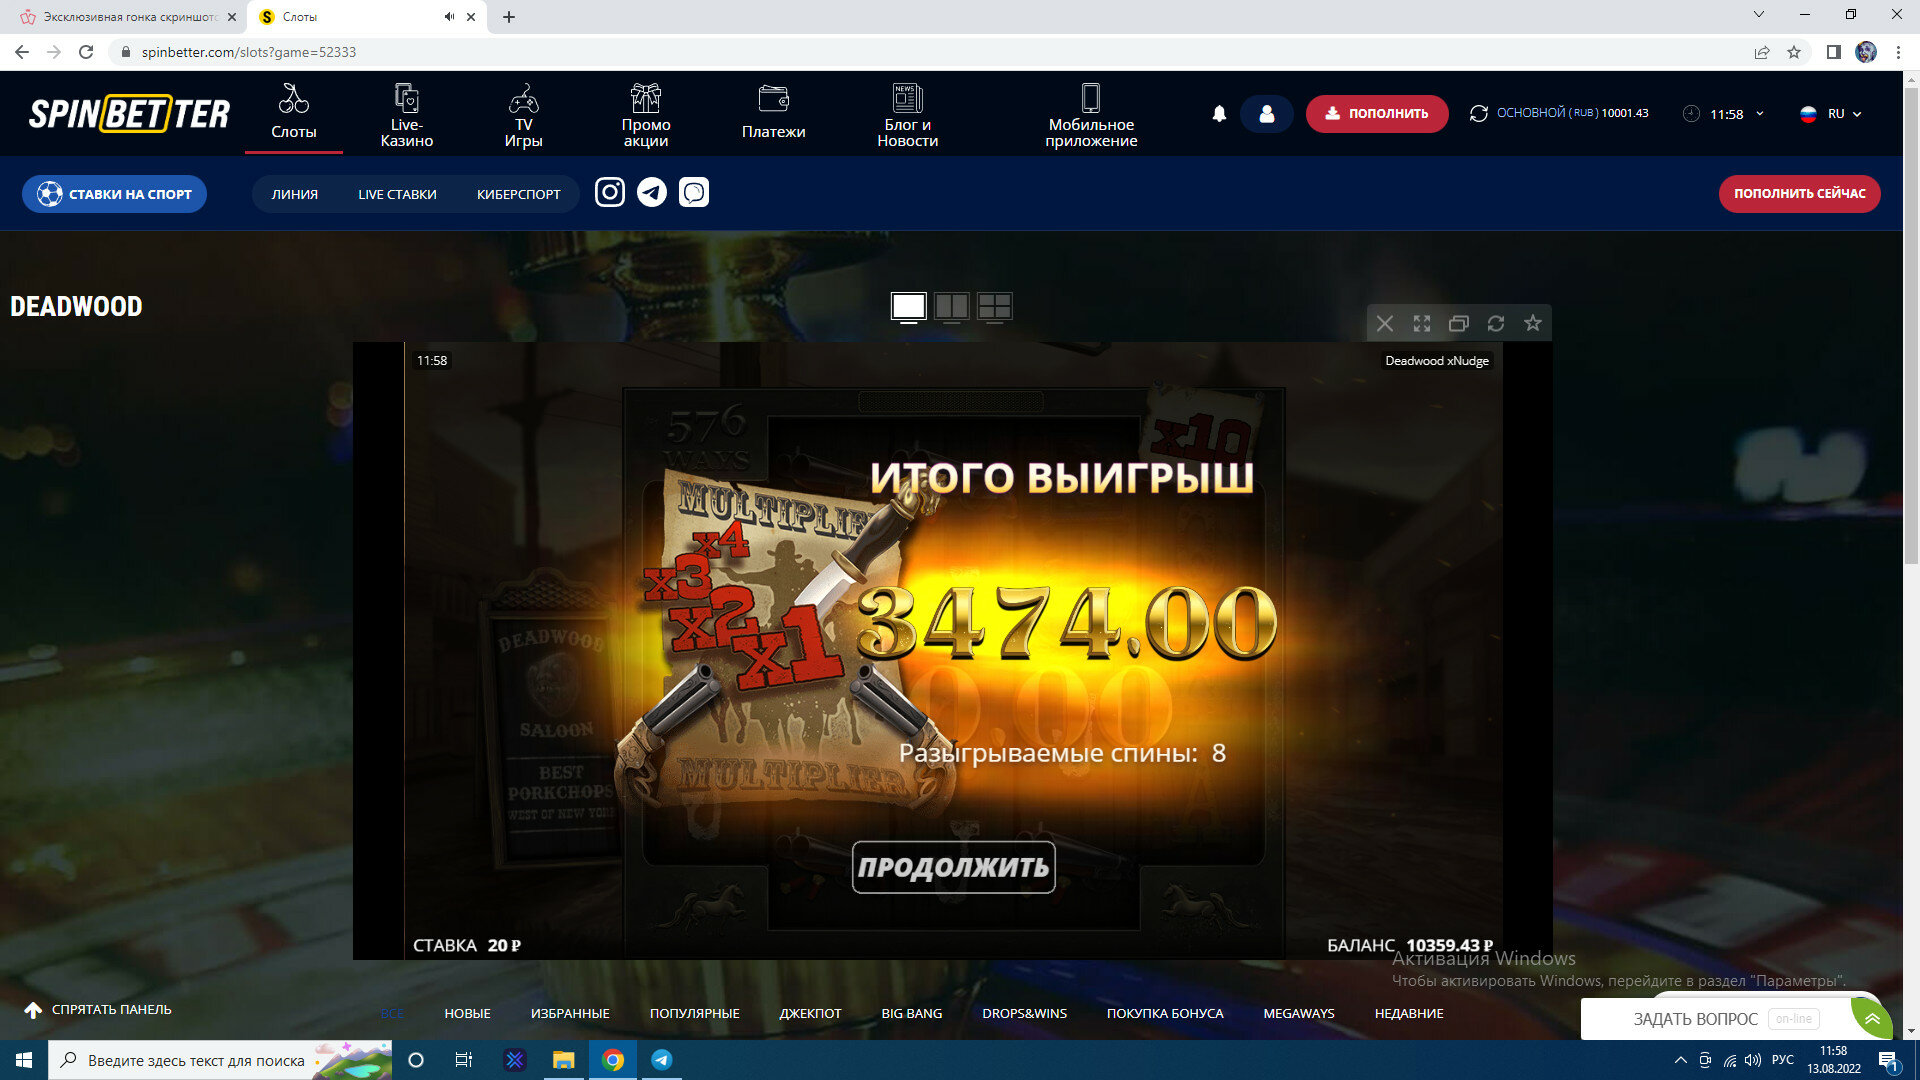
Task: Click the Пополнить сейчас button
Action: 1799,194
